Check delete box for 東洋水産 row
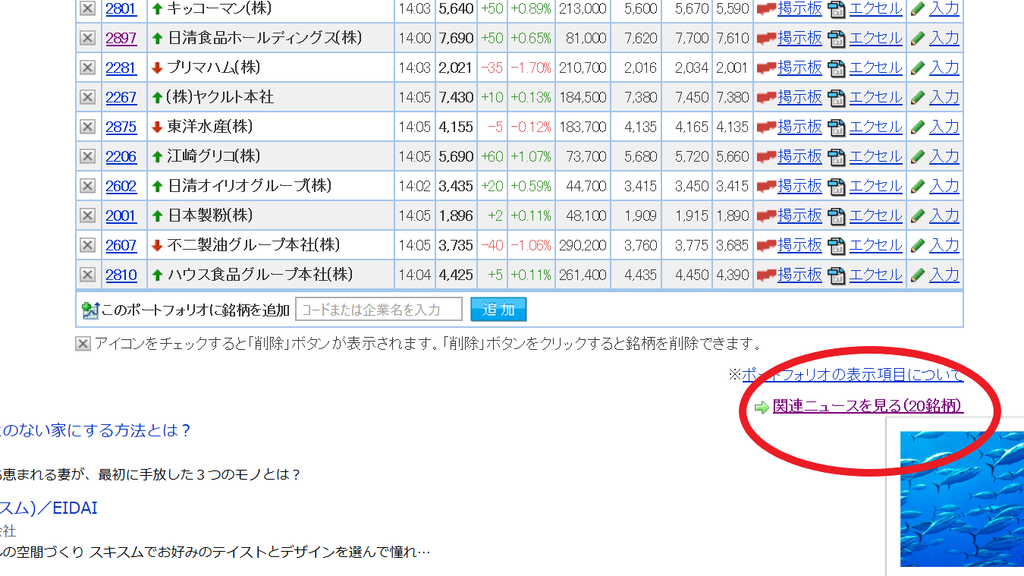Viewport: 1024px width, 576px height. pyautogui.click(x=88, y=127)
